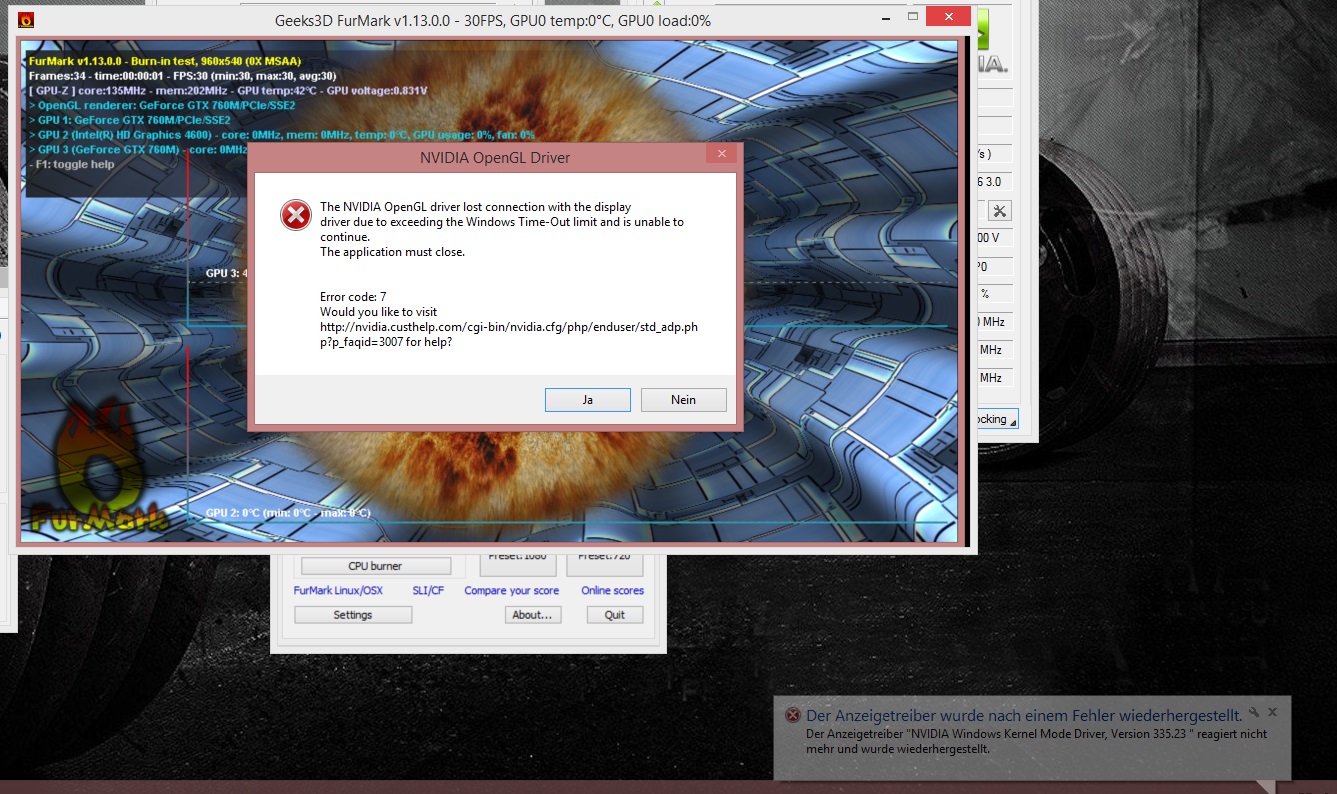Click the wrench tool icon in GPU-Z window
This screenshot has width=1337, height=794.
pyautogui.click(x=1000, y=211)
